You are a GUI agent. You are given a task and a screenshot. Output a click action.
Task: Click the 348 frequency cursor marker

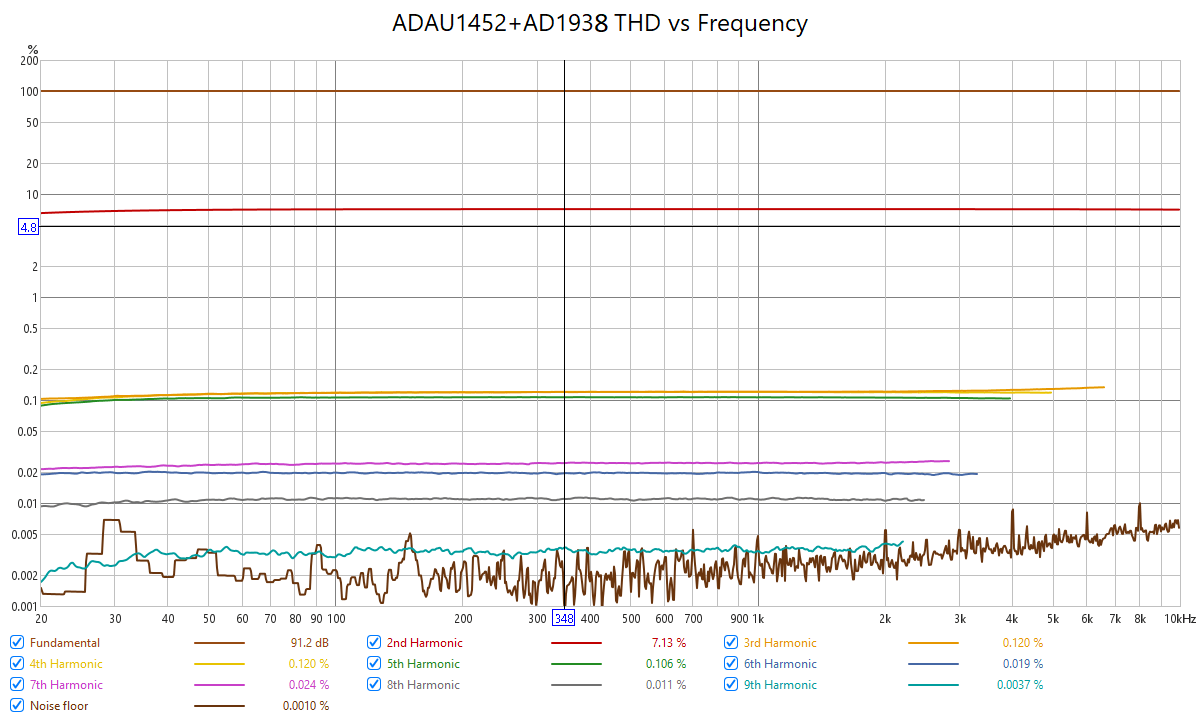pyautogui.click(x=564, y=617)
